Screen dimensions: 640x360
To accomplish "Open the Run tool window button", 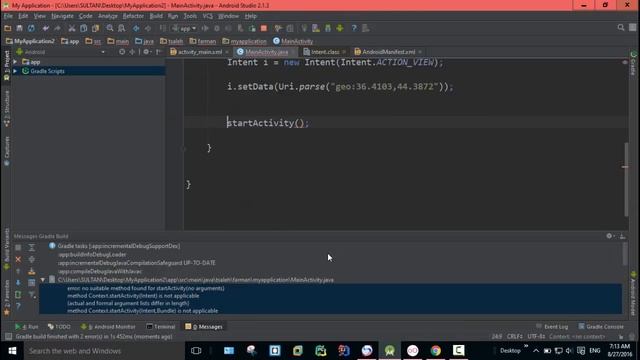I will (x=27, y=327).
